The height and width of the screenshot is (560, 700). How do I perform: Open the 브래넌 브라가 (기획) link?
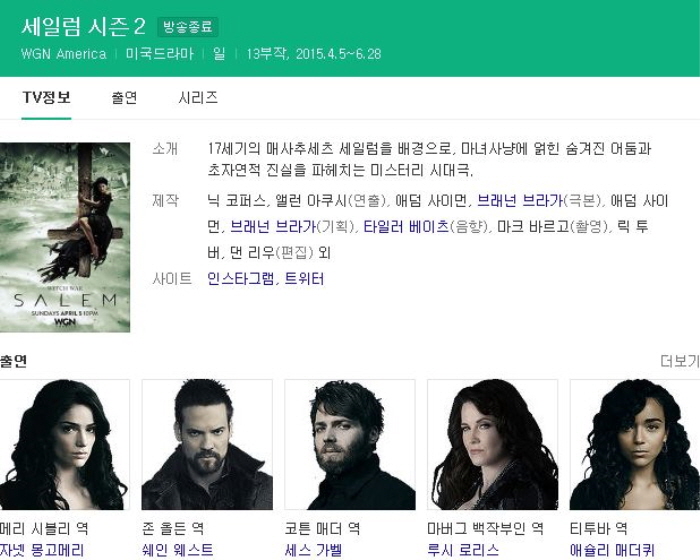(x=273, y=226)
